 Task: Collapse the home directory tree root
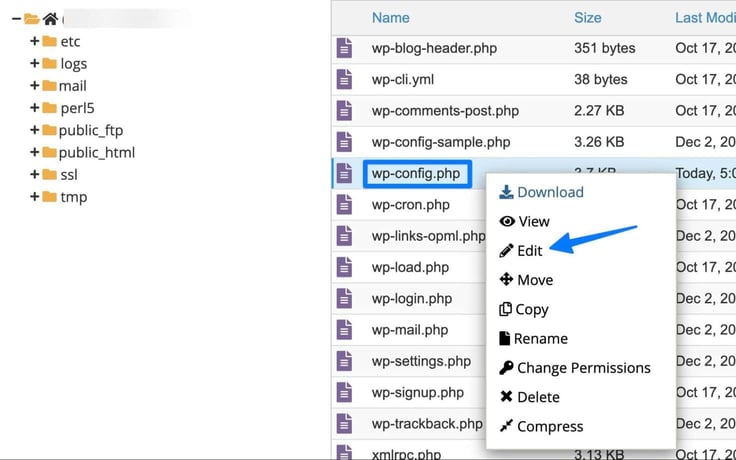pos(16,19)
